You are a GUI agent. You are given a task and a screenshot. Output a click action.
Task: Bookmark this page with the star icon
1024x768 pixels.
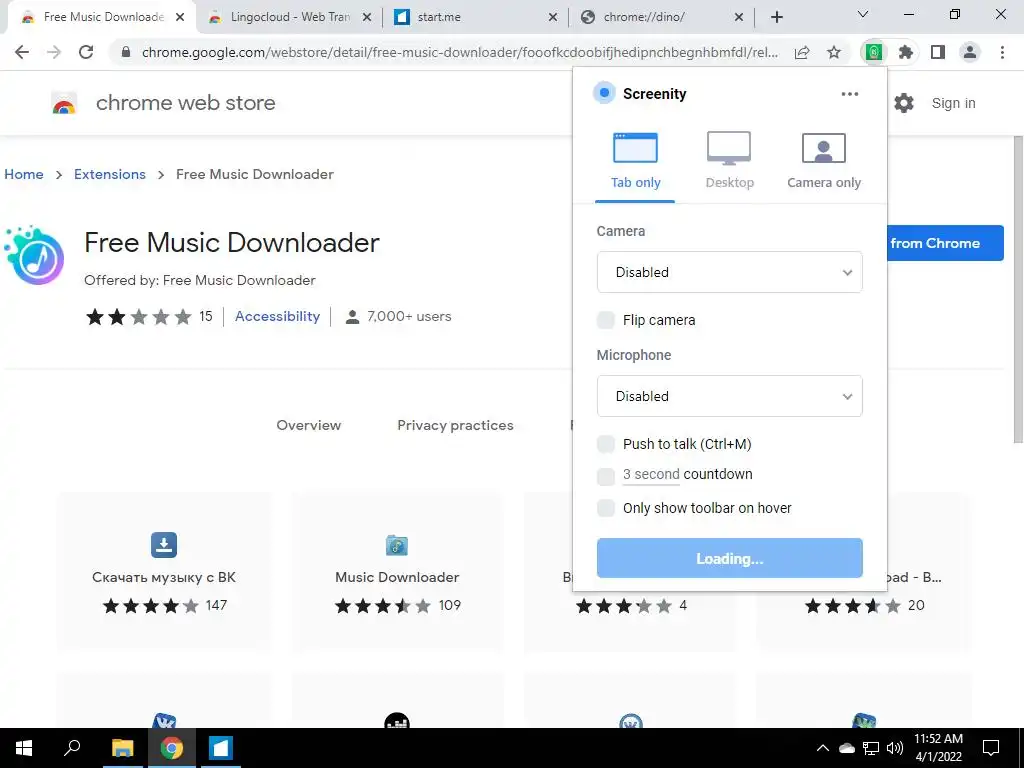pyautogui.click(x=834, y=52)
